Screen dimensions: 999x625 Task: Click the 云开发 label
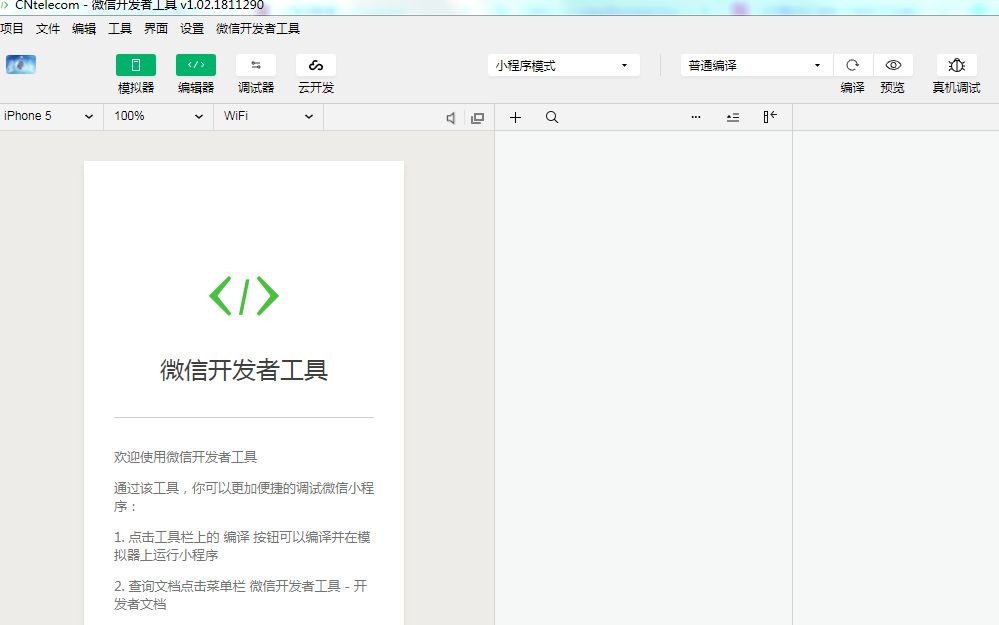point(316,87)
